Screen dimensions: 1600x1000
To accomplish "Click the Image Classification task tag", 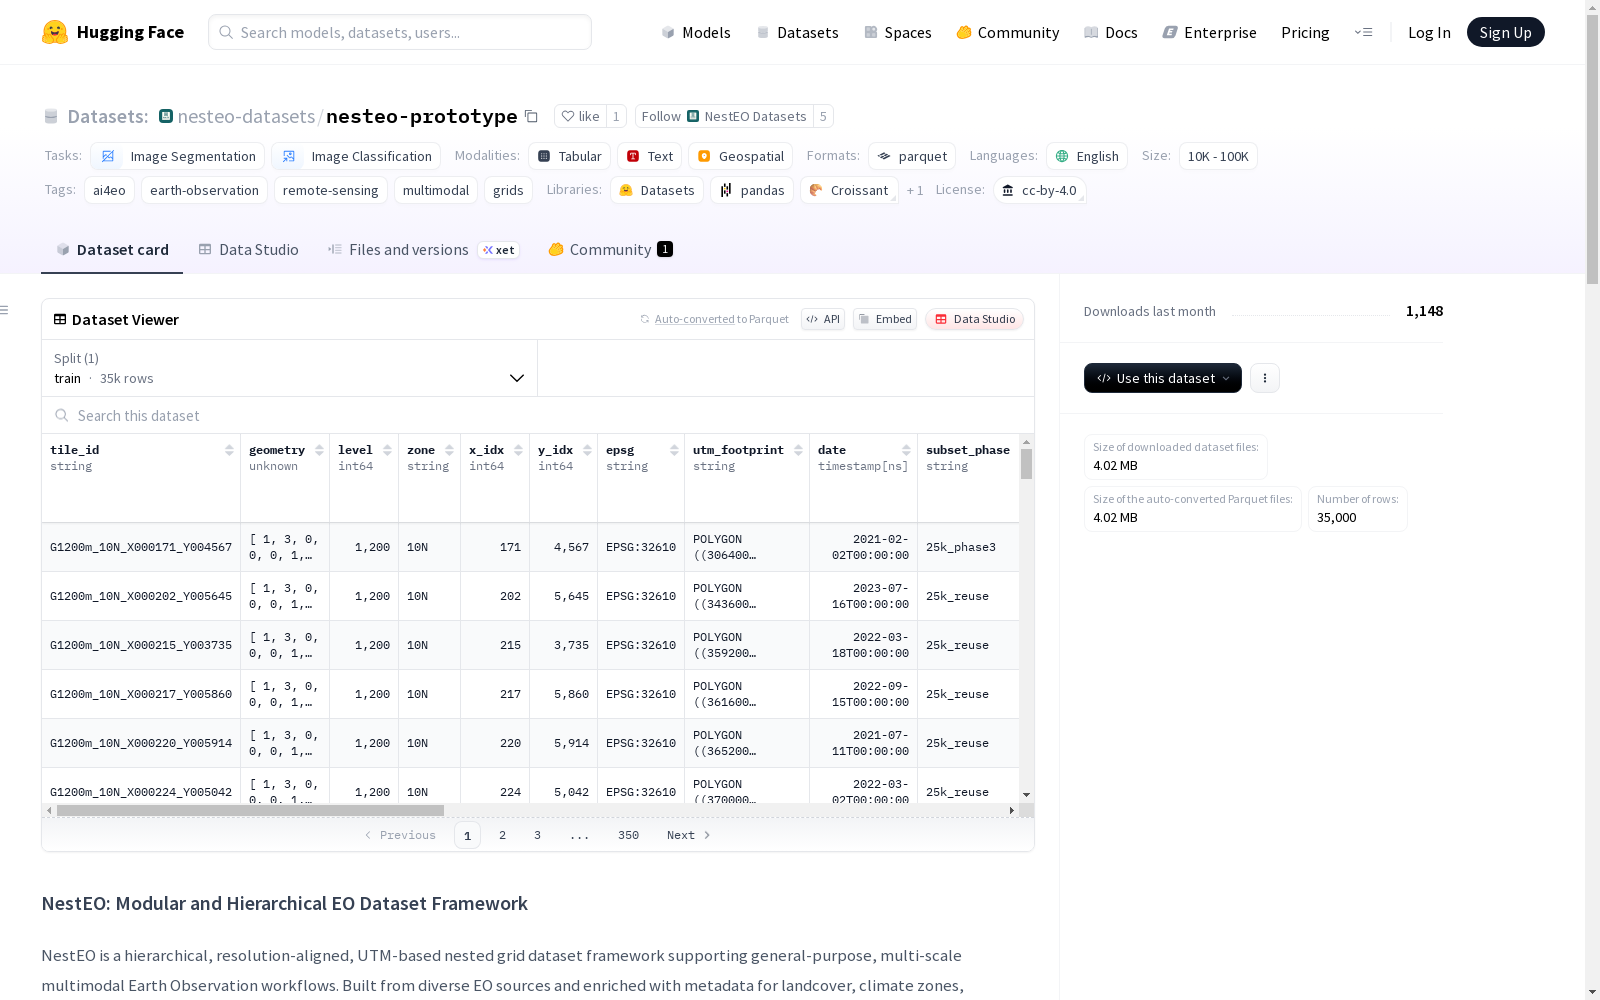I will pos(356,157).
